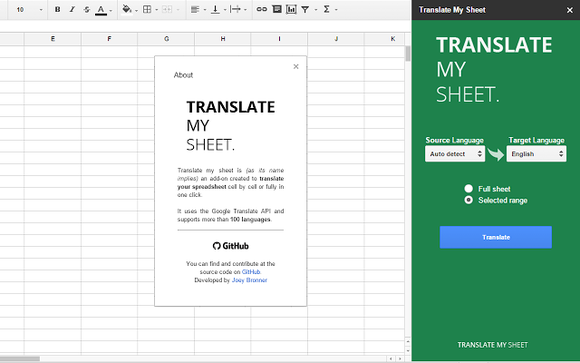
Task: Click the filter funnel icon
Action: point(305,10)
